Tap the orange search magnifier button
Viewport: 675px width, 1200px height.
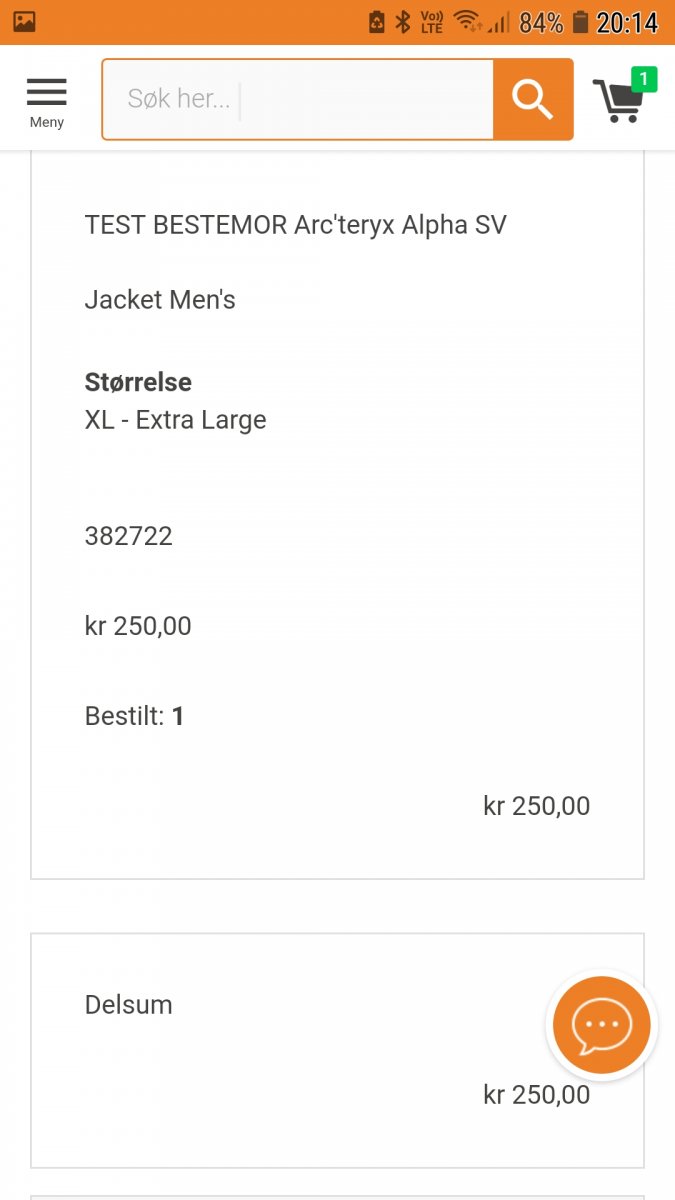(x=532, y=99)
